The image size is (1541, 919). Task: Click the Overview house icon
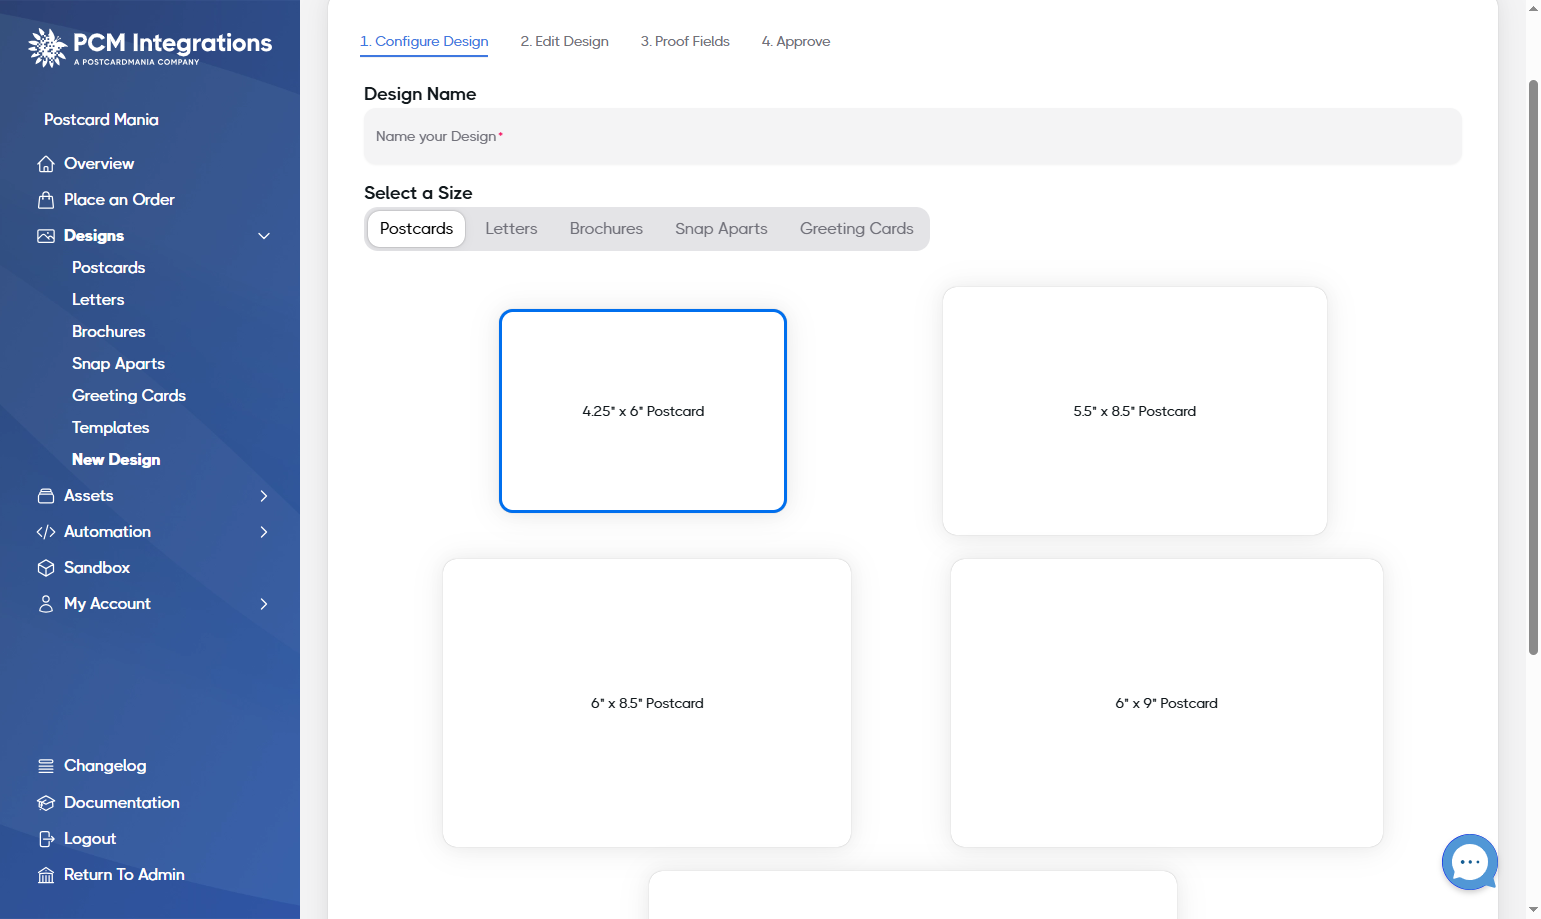click(46, 164)
